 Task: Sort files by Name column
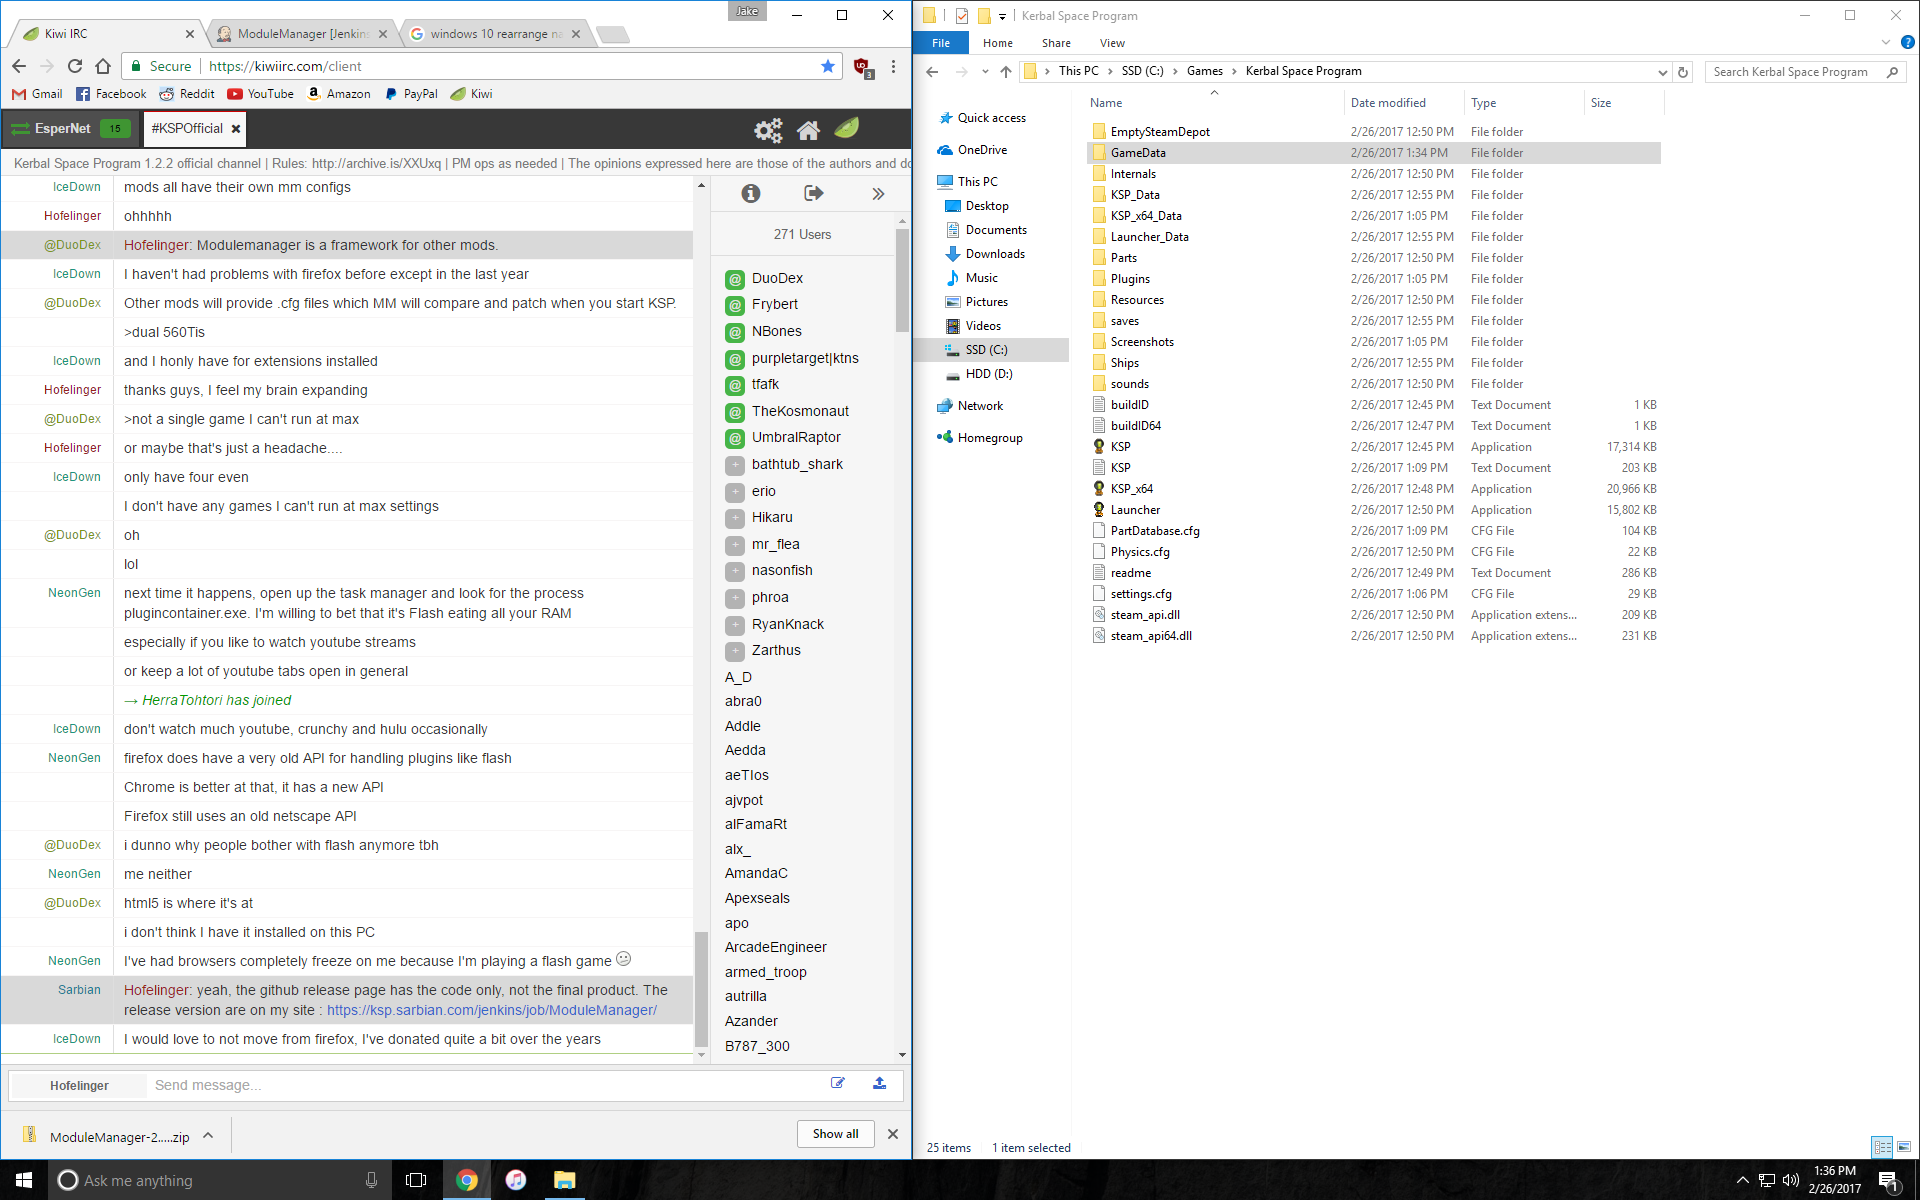(1214, 103)
